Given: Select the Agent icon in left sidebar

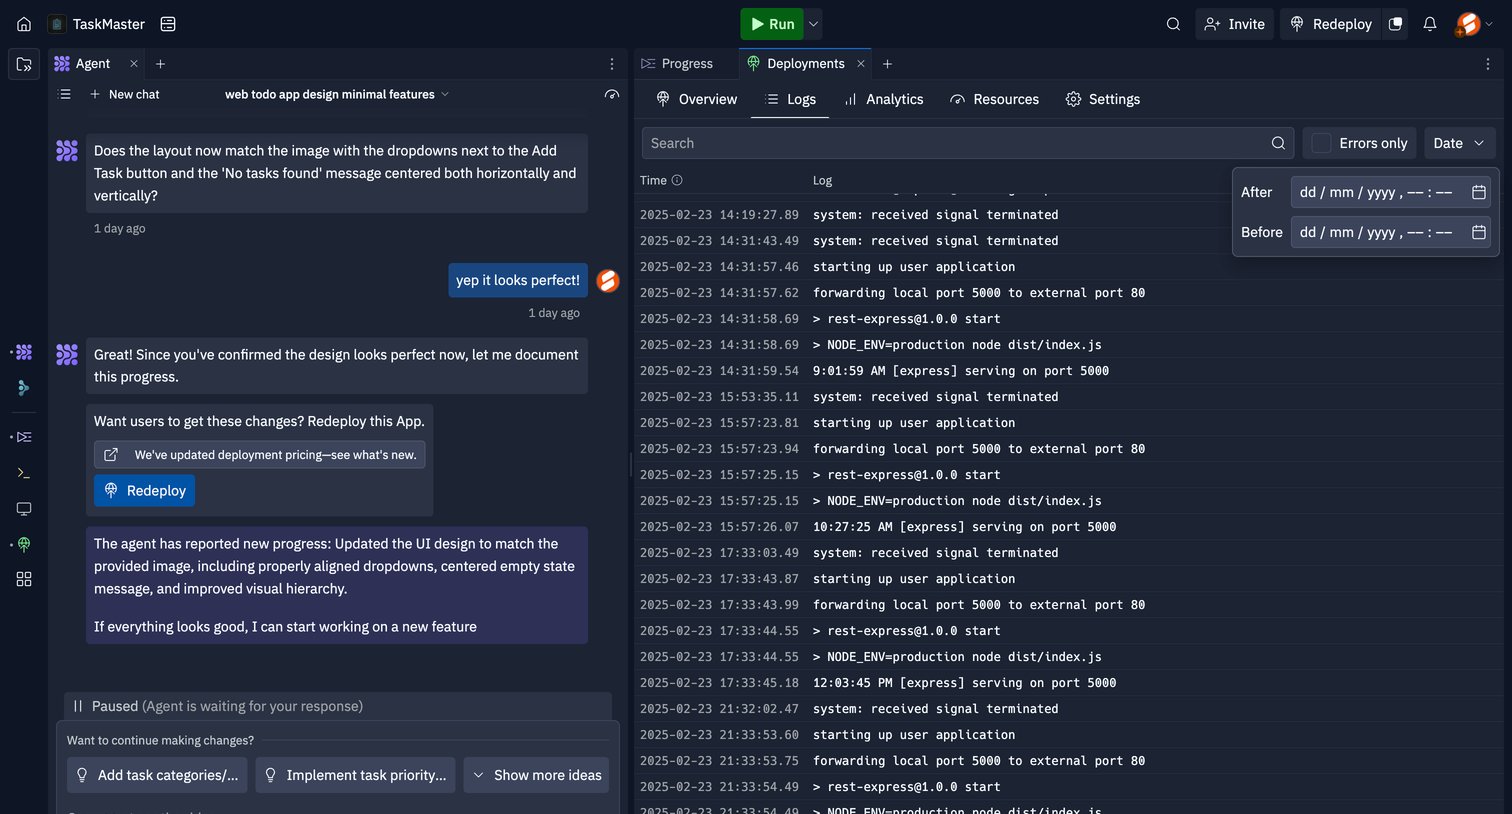Looking at the screenshot, I should (x=24, y=352).
